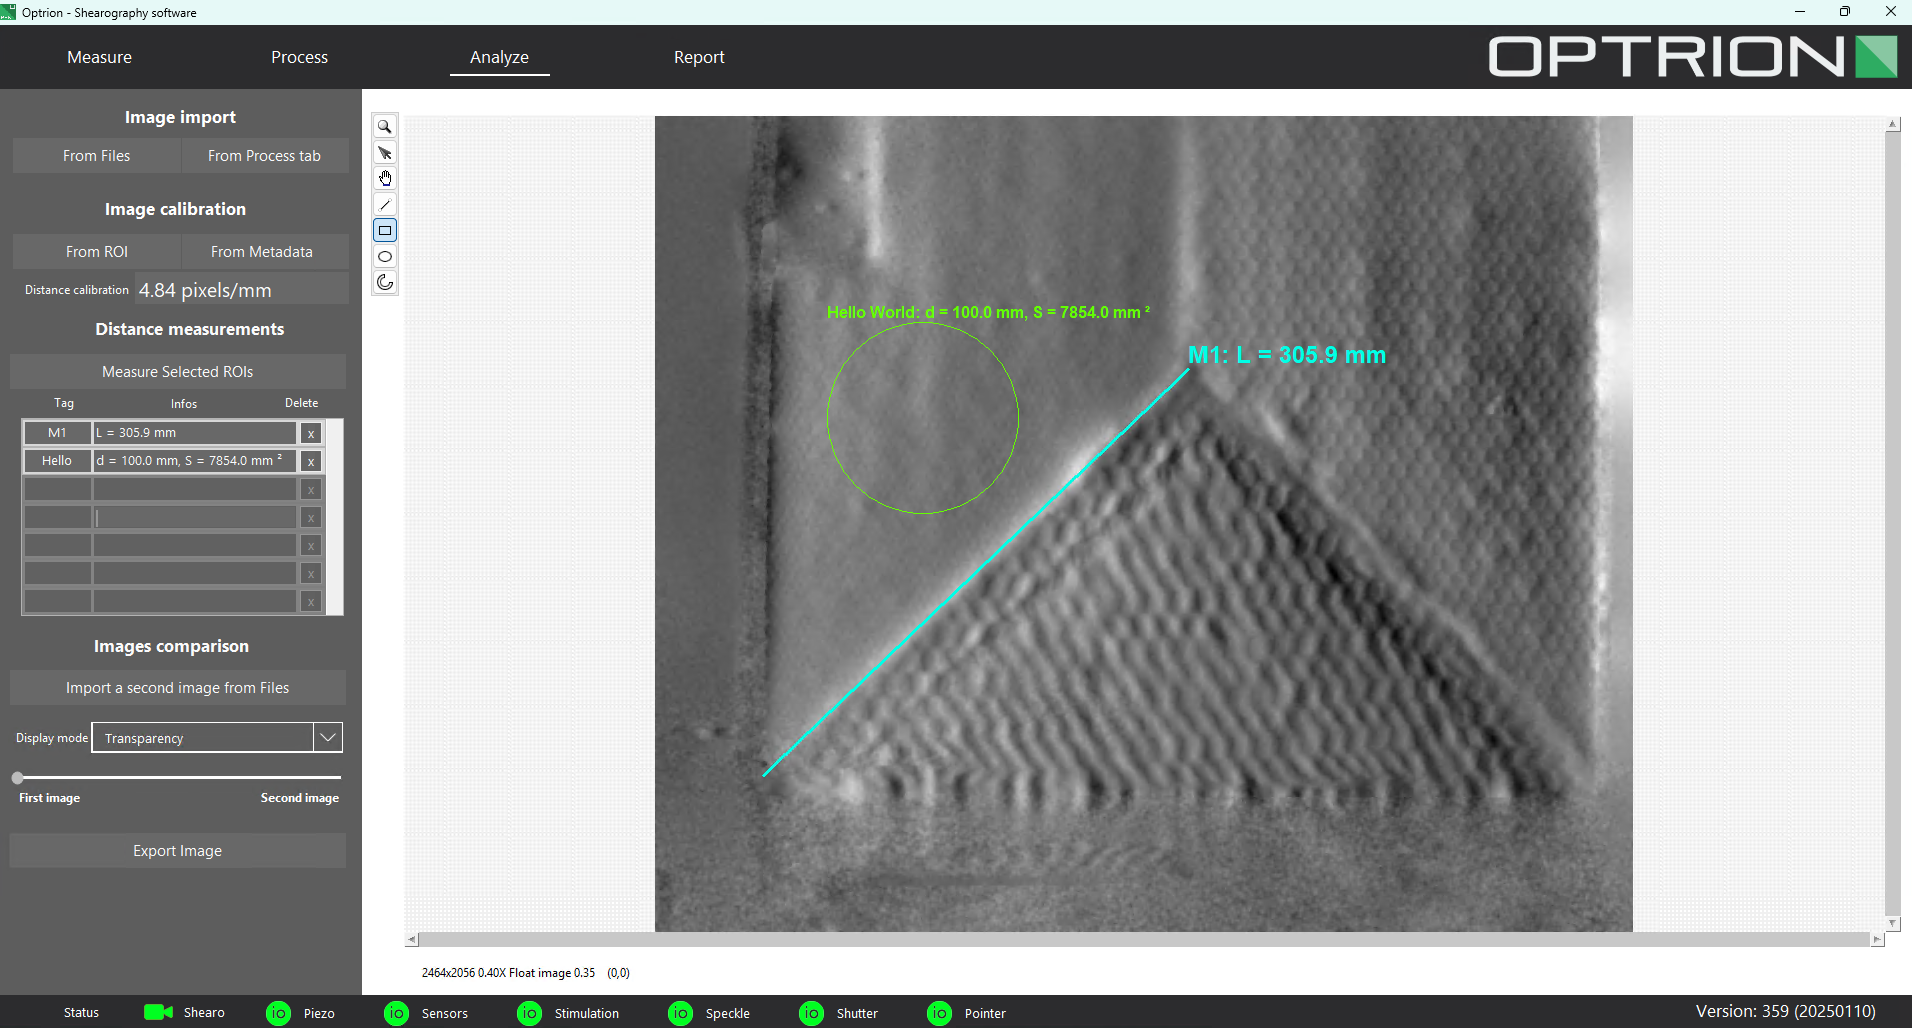Screen dimensions: 1912x1028
Task: Open the Report tab
Action: point(699,57)
